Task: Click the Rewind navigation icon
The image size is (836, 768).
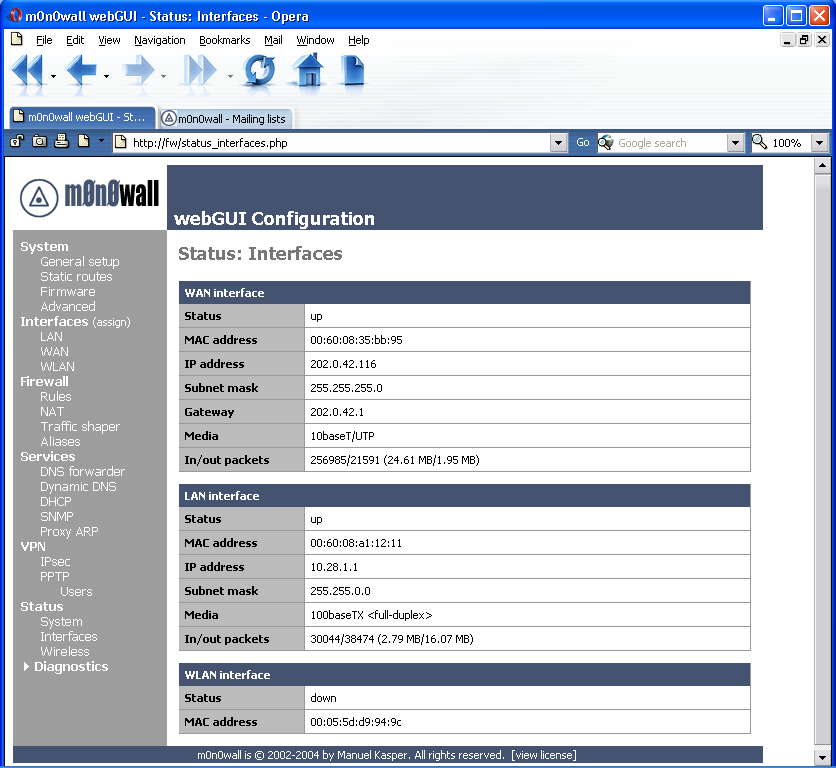Action: (x=25, y=71)
